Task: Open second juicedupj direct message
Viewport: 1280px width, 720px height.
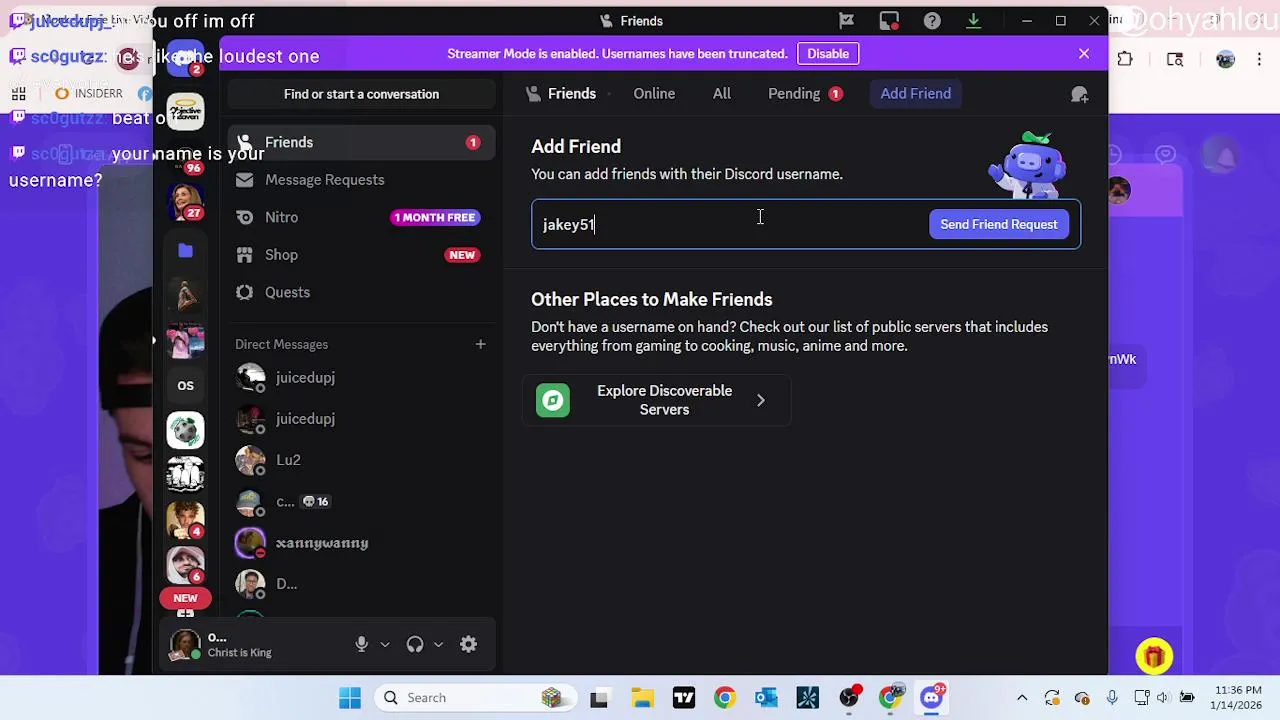Action: [x=361, y=419]
